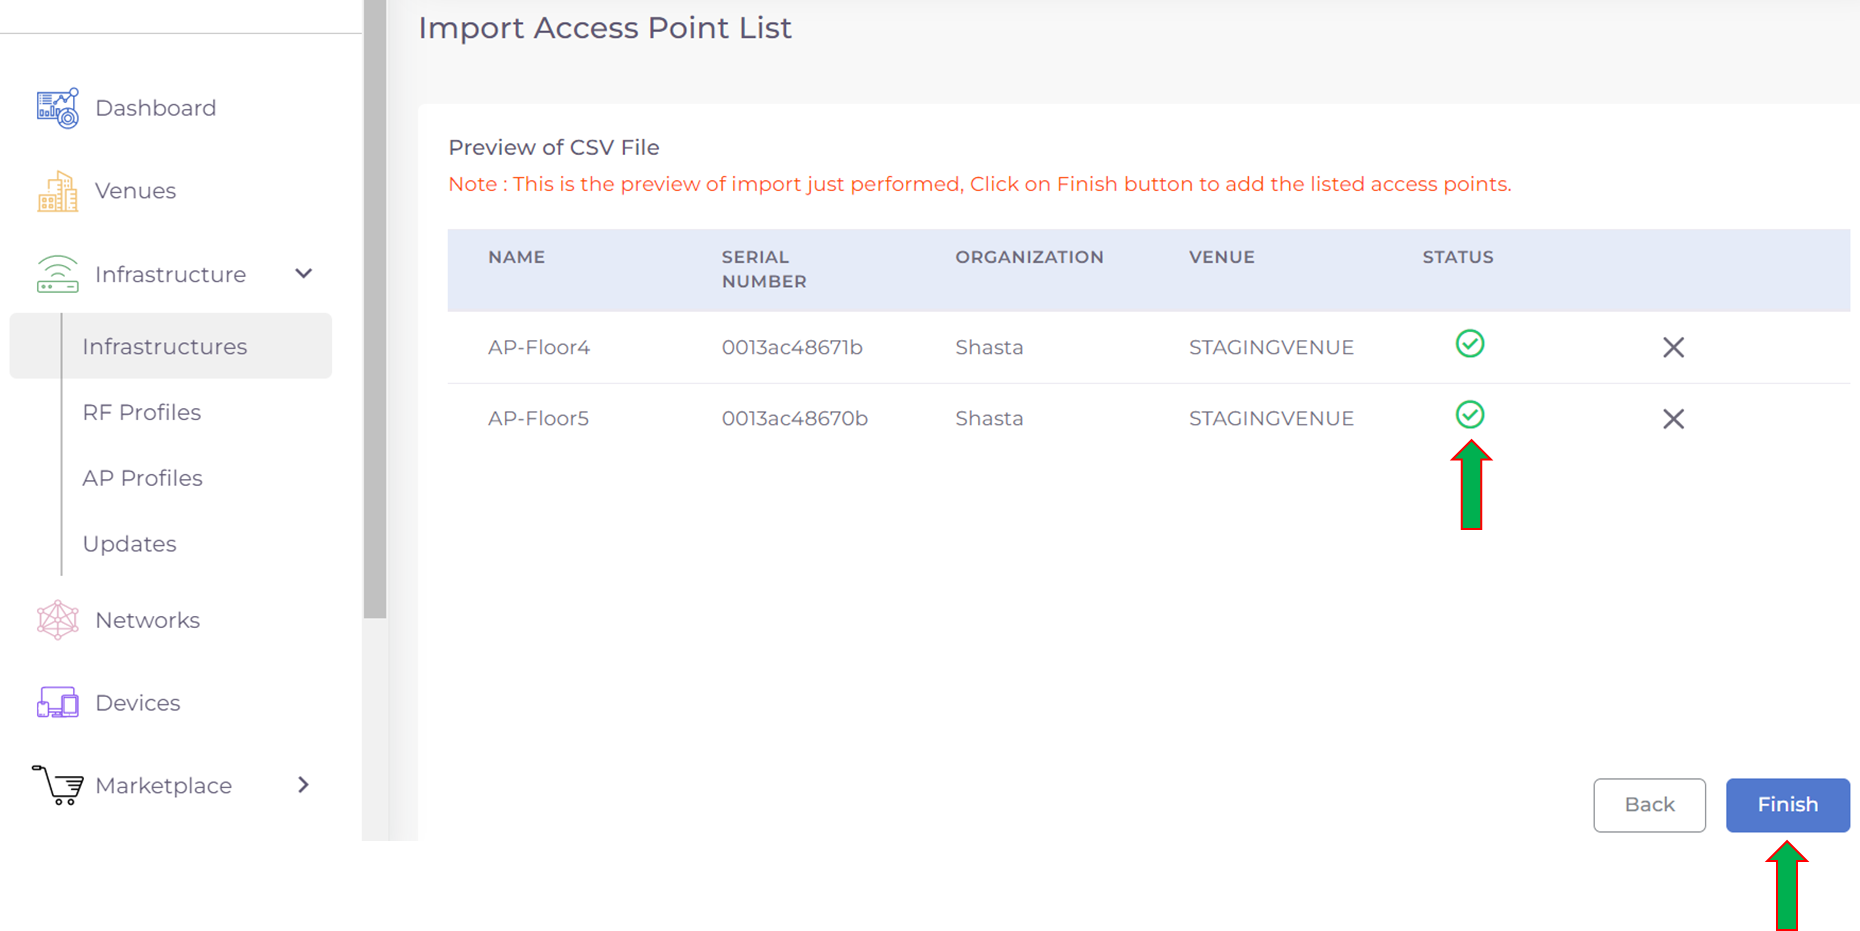Open the Infrastructures submenu item
Viewport: 1860px width, 931px height.
[165, 346]
